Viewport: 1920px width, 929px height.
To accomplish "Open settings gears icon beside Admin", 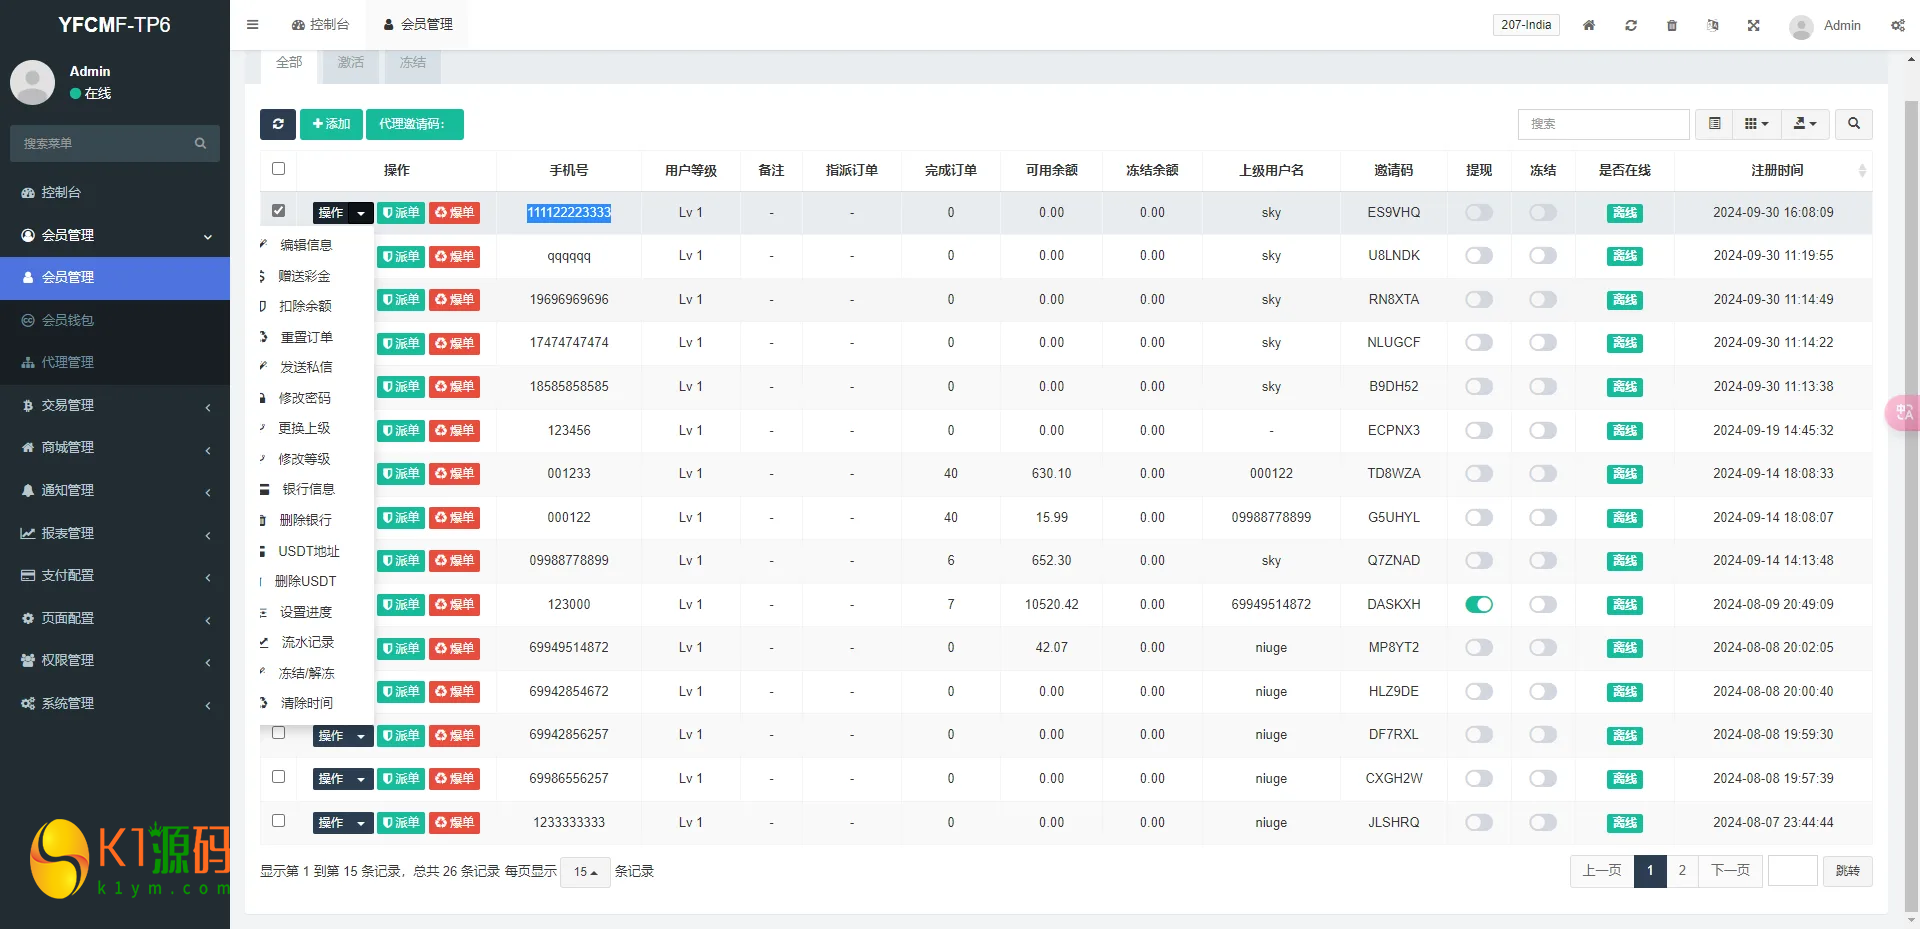I will [x=1897, y=25].
